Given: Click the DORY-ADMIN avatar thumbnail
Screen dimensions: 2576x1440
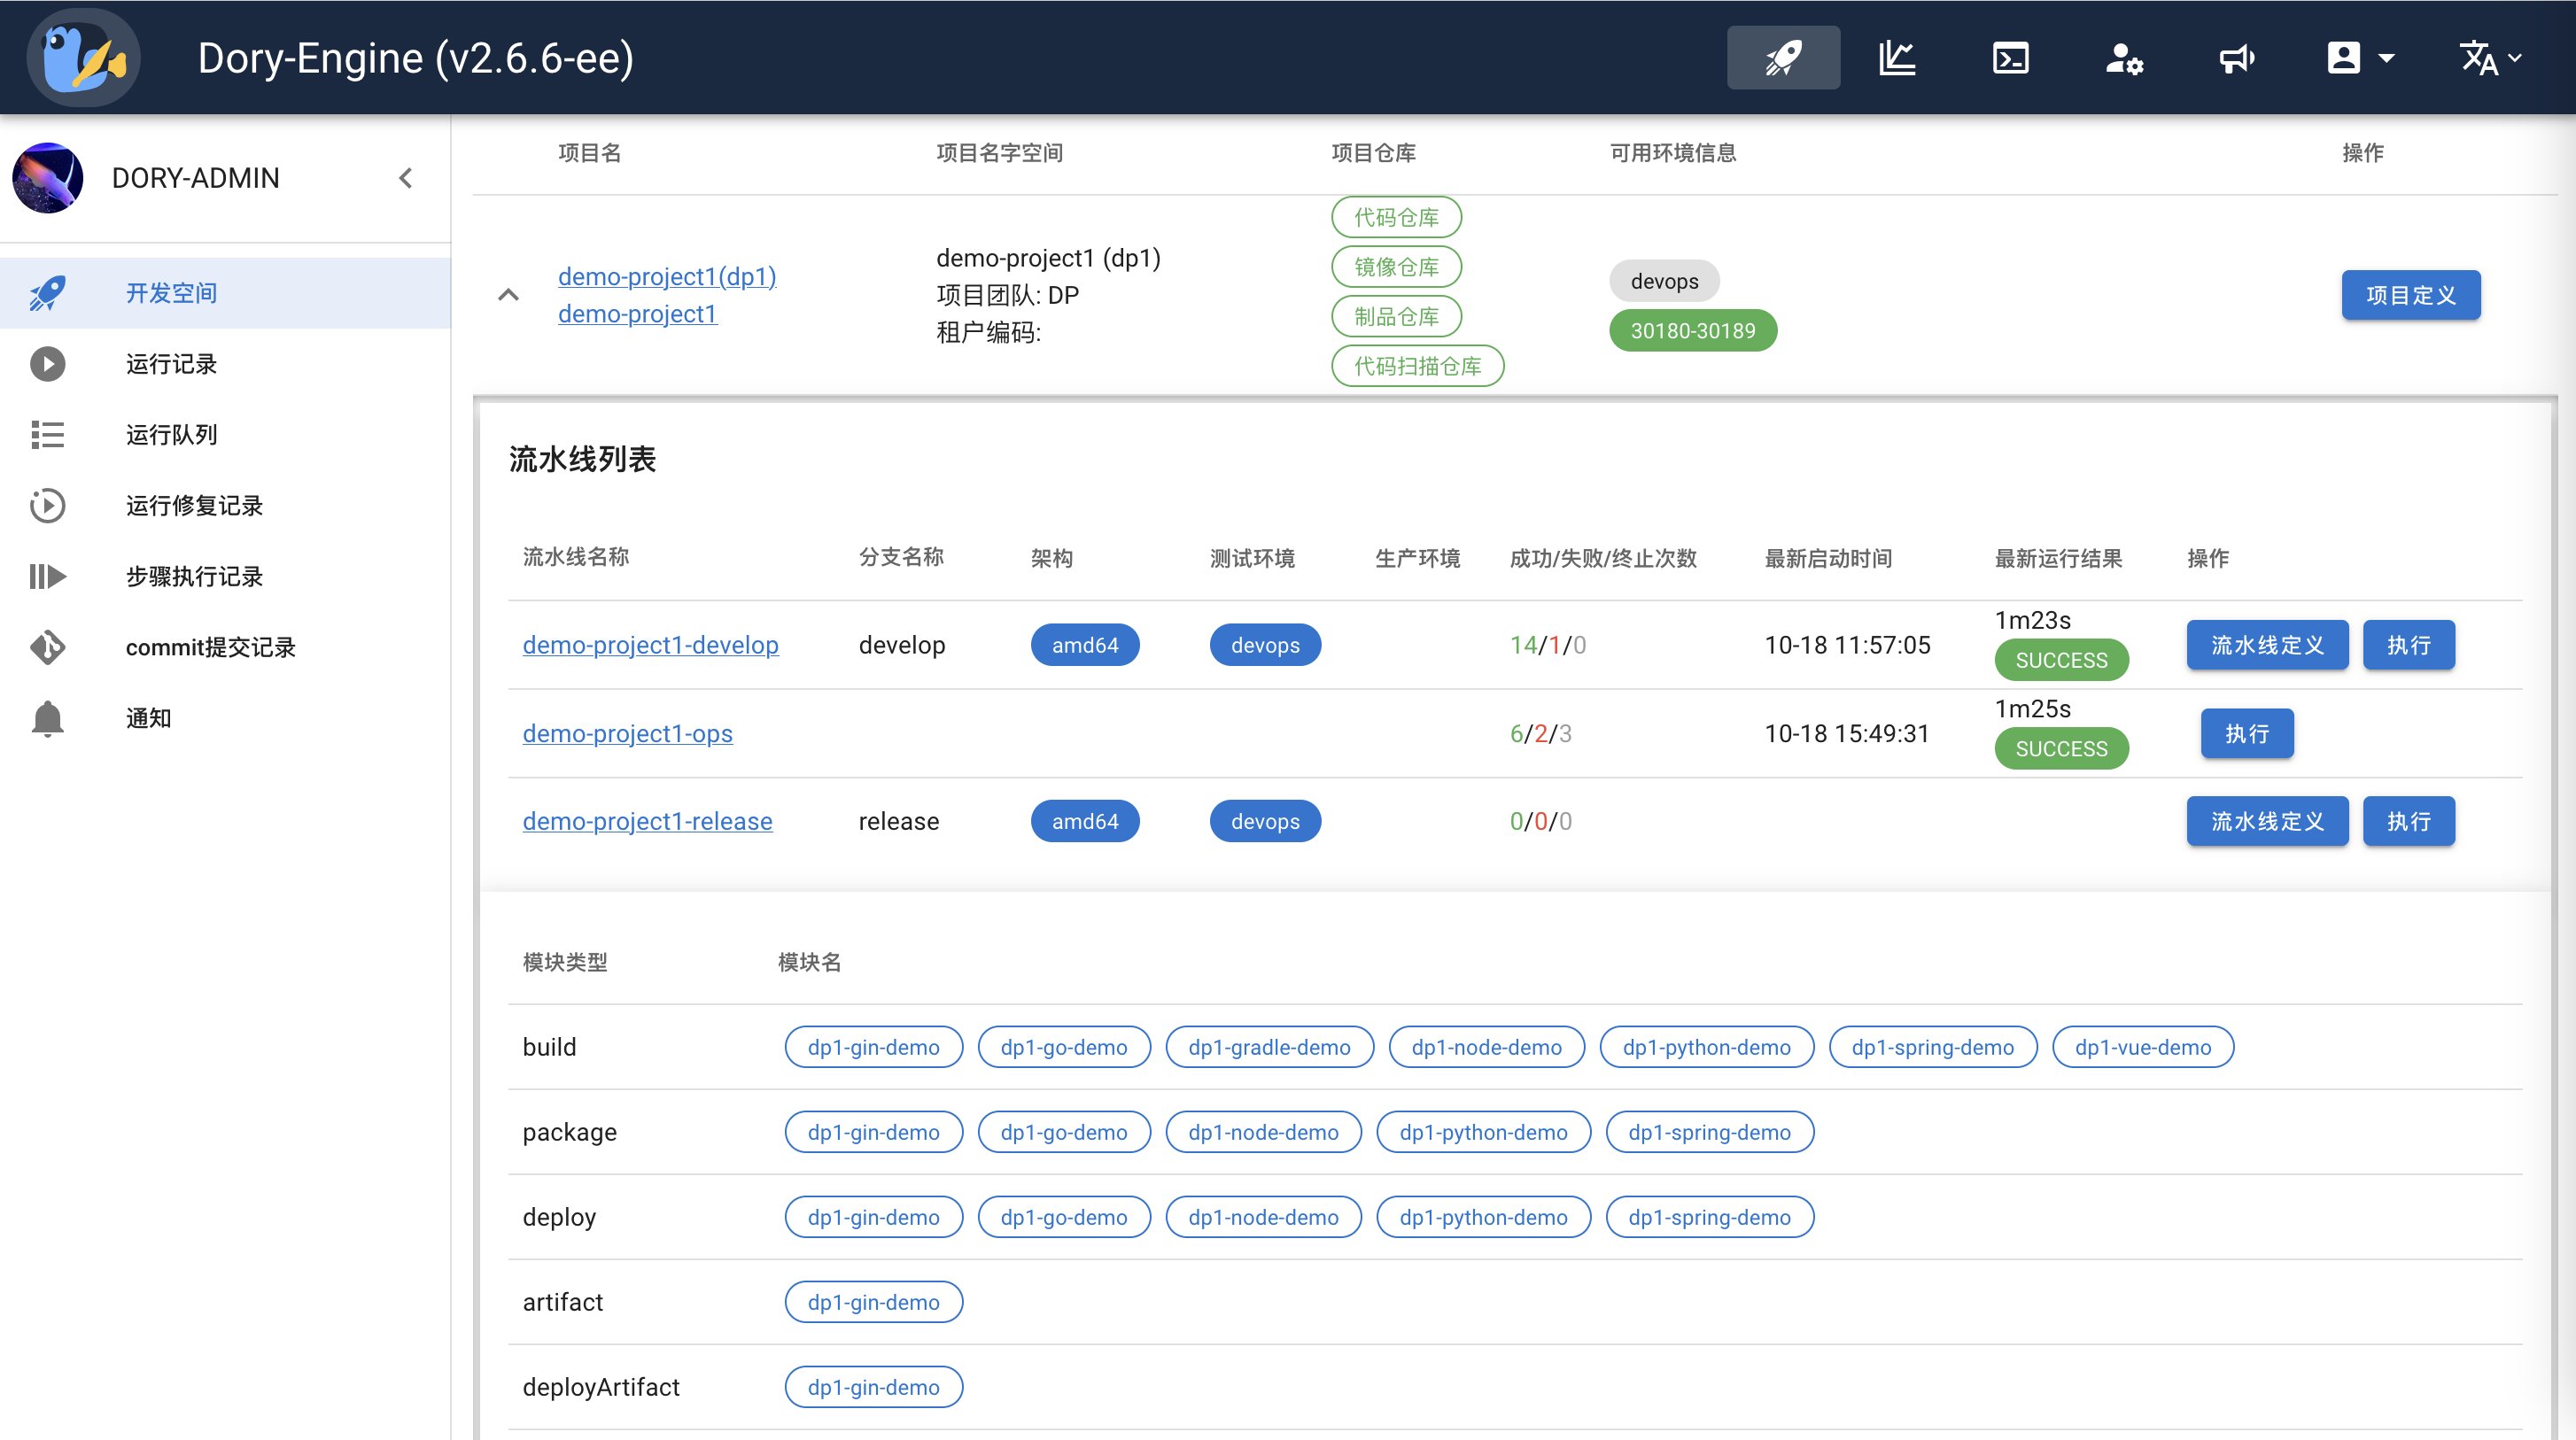Looking at the screenshot, I should coord(47,178).
